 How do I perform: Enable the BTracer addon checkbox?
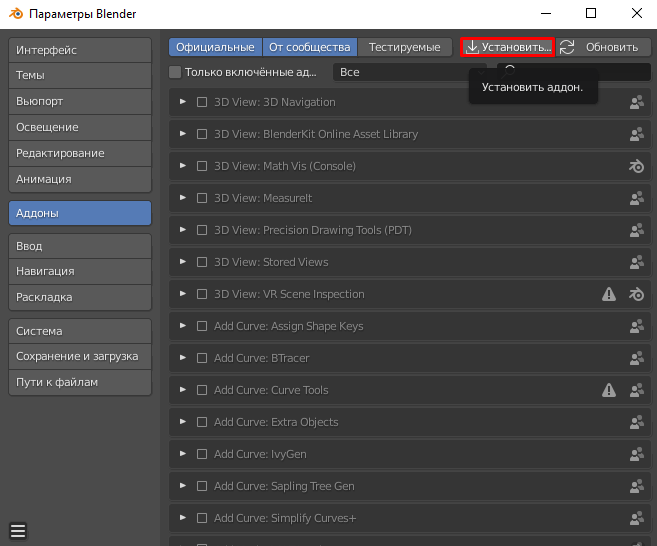[x=202, y=358]
